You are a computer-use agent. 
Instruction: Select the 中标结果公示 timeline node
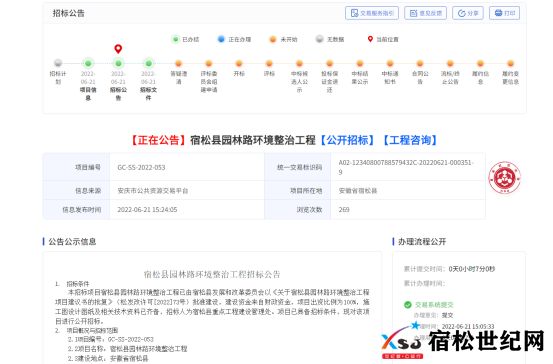click(x=360, y=63)
